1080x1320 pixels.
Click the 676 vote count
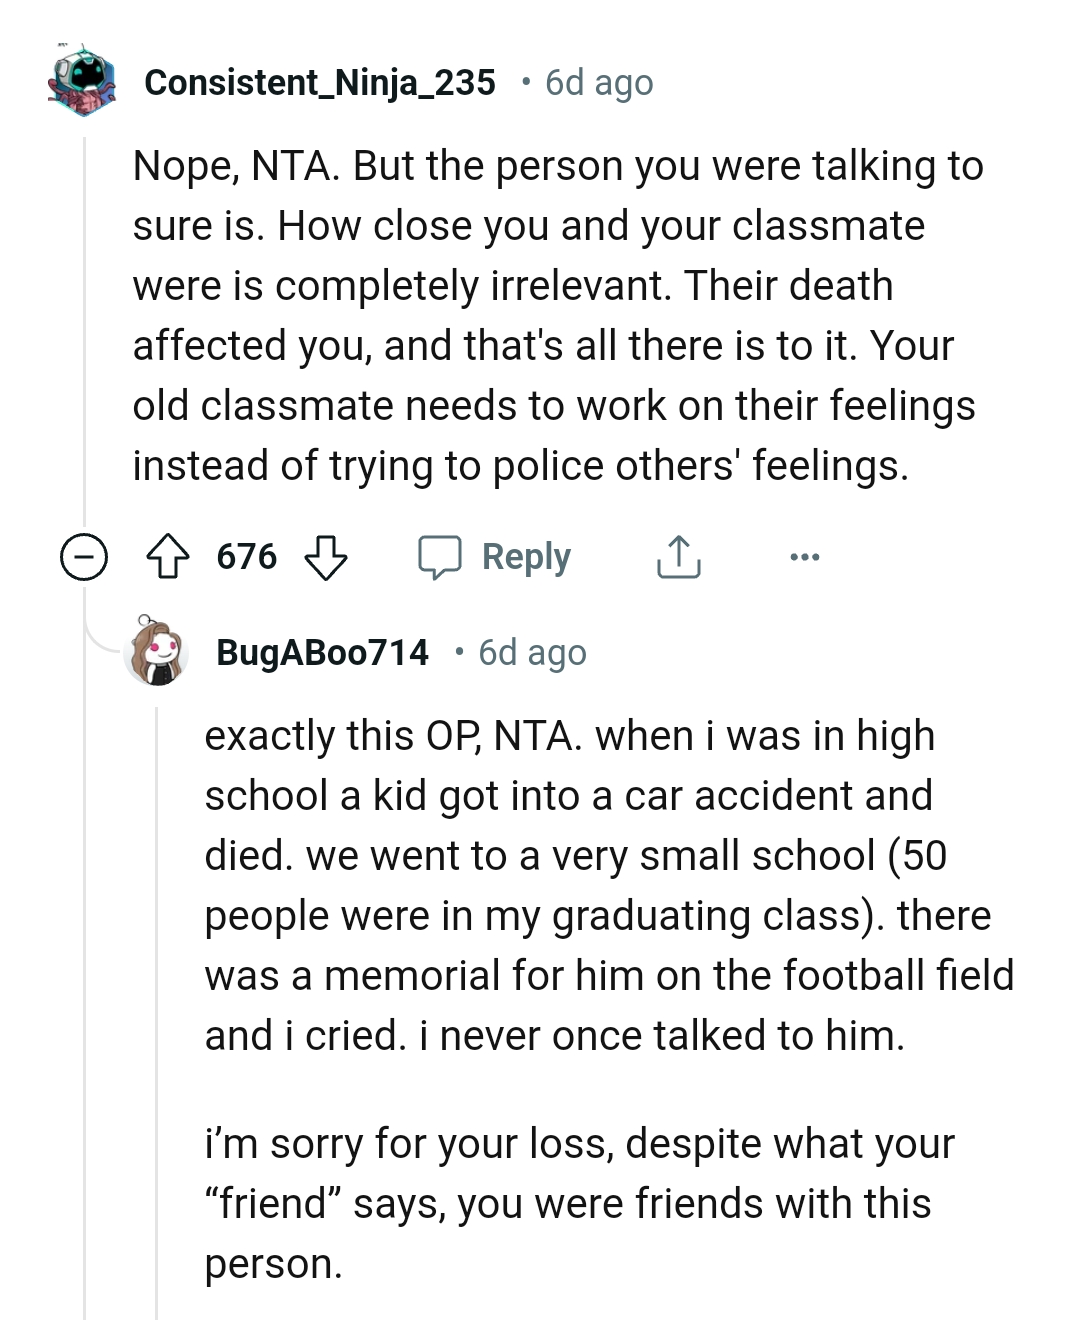point(246,557)
